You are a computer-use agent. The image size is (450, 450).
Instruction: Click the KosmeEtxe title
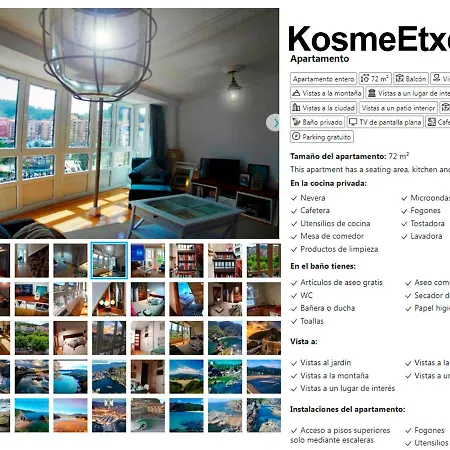(369, 39)
